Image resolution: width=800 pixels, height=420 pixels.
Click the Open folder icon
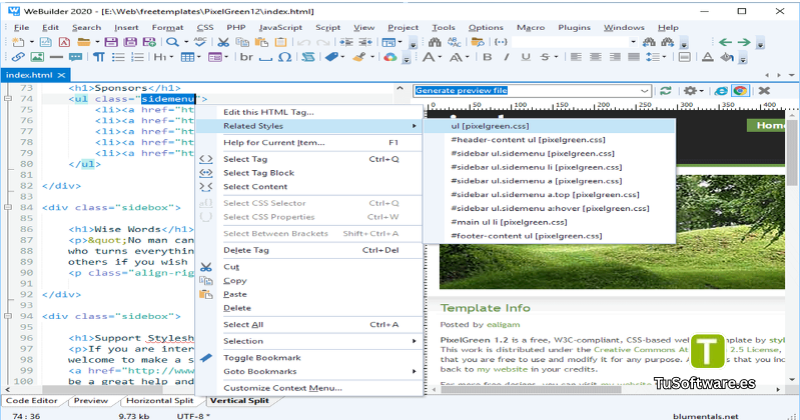[x=84, y=42]
